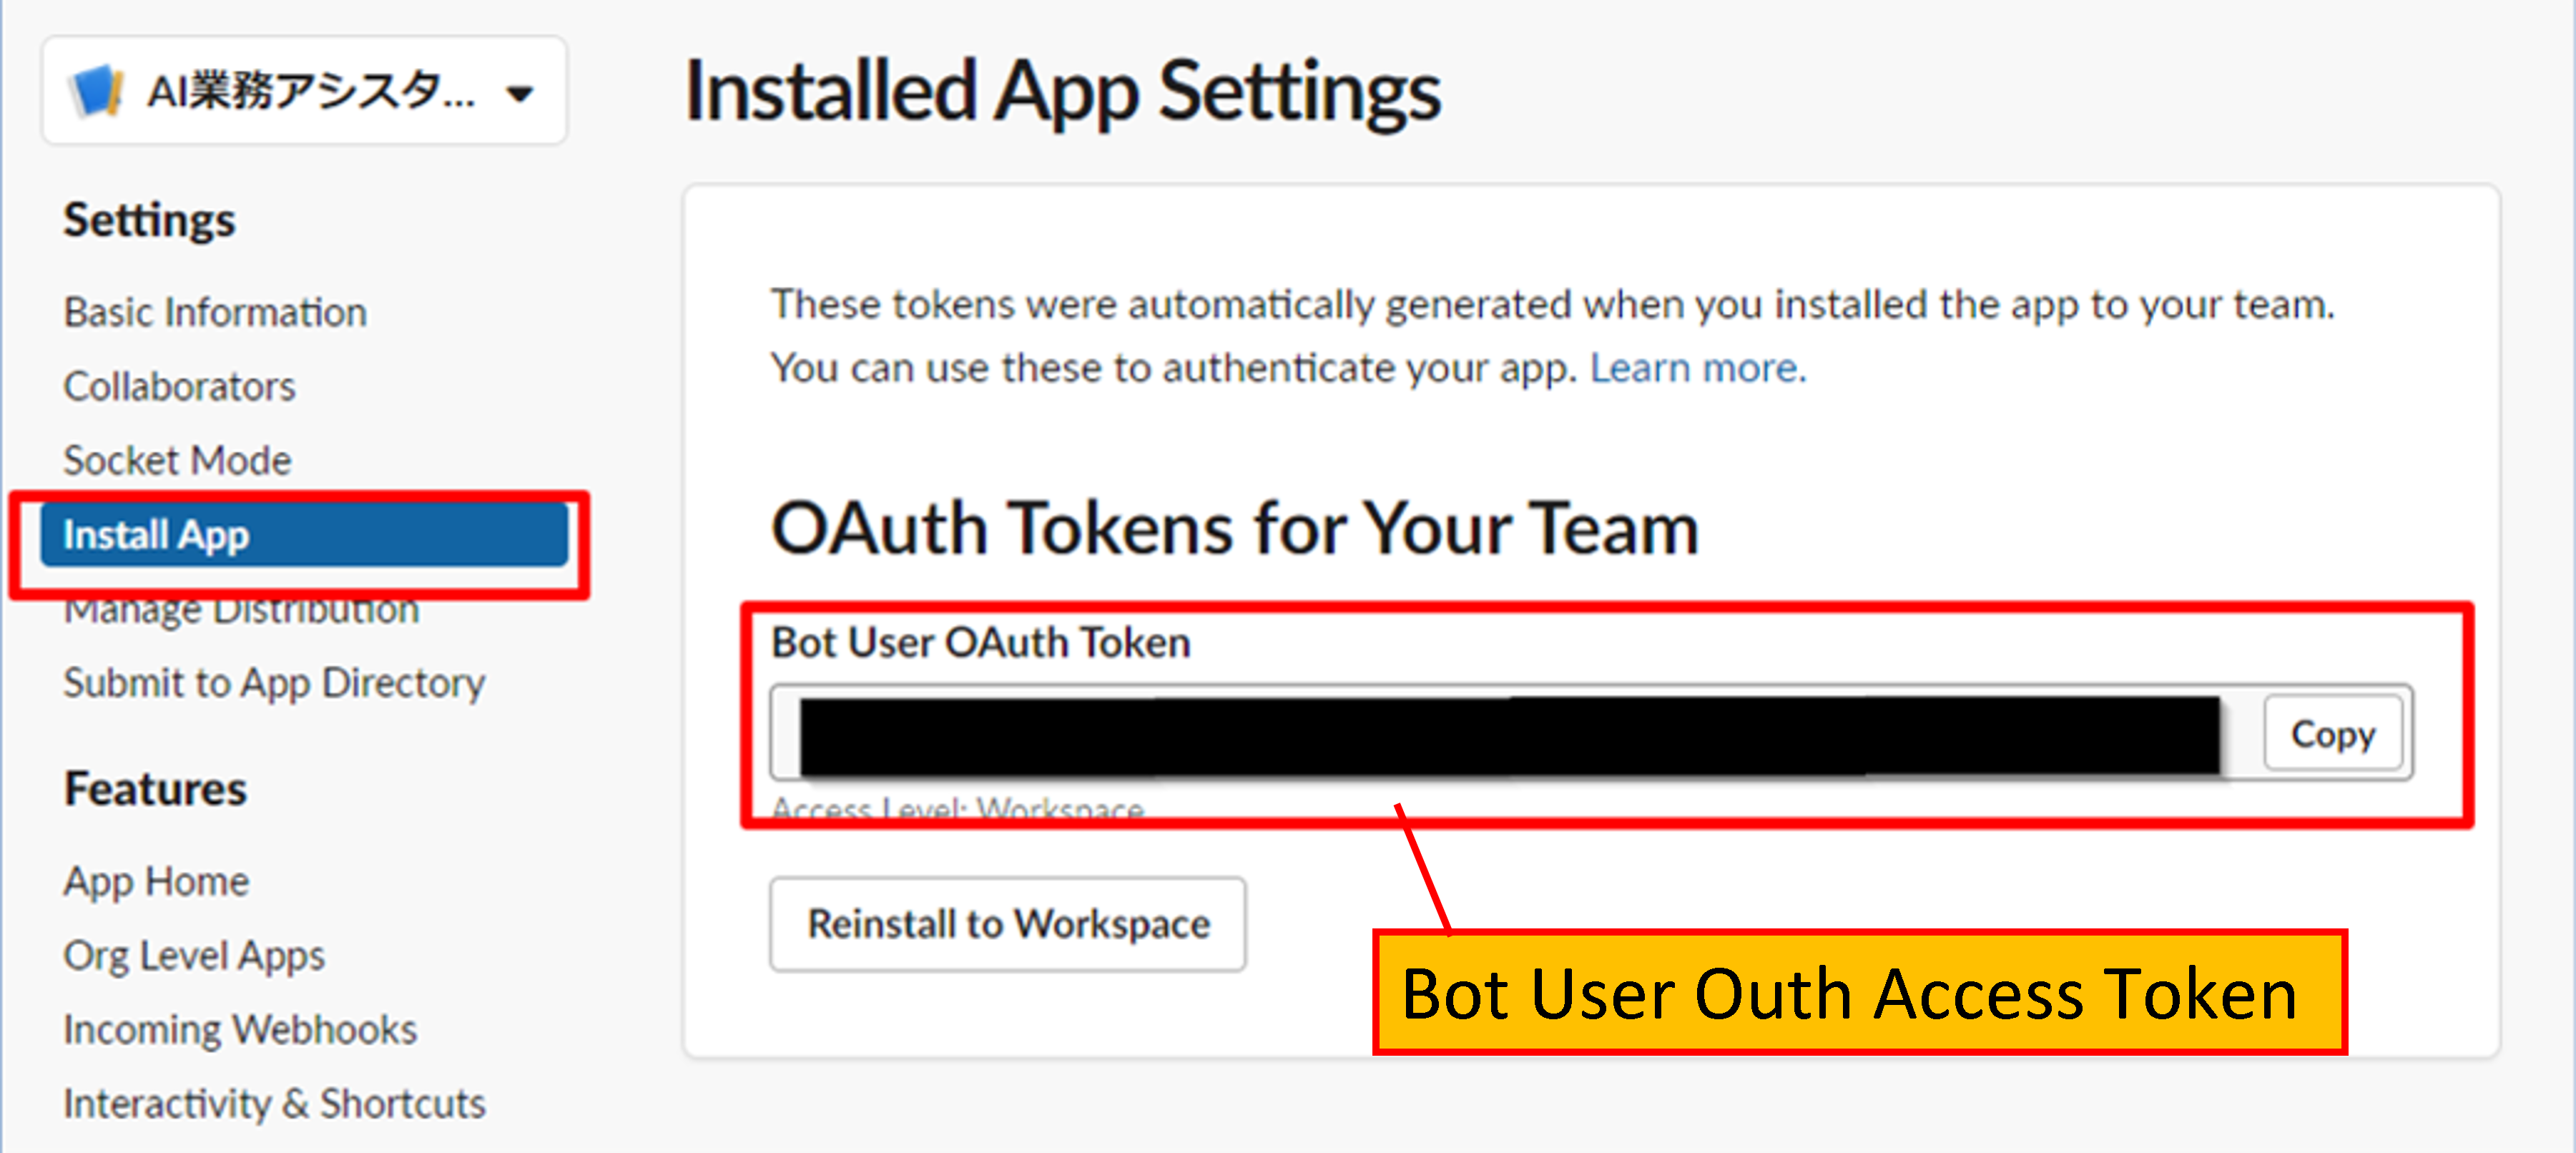Click the yellow Bot User Outh Access Token callout
Screen dimensions: 2576x1153
pos(1859,993)
